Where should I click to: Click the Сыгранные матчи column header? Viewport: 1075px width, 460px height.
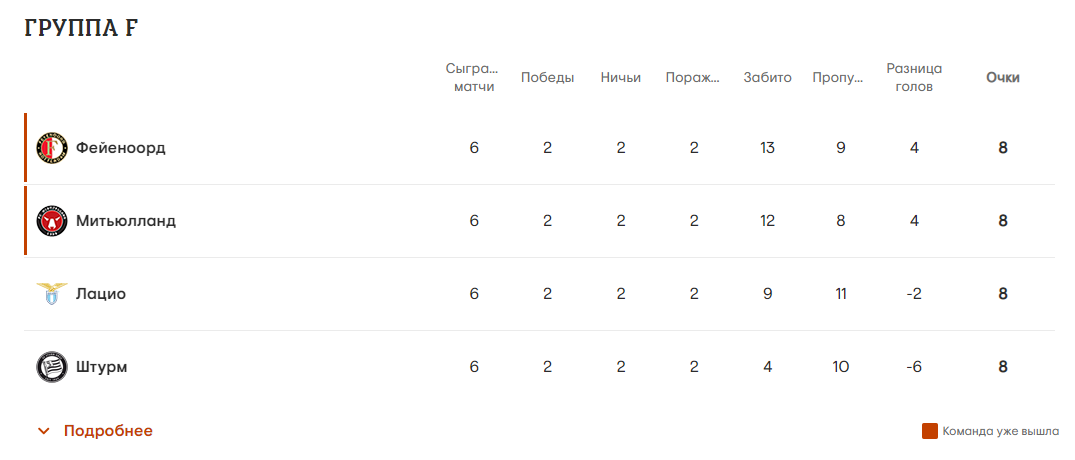(474, 78)
